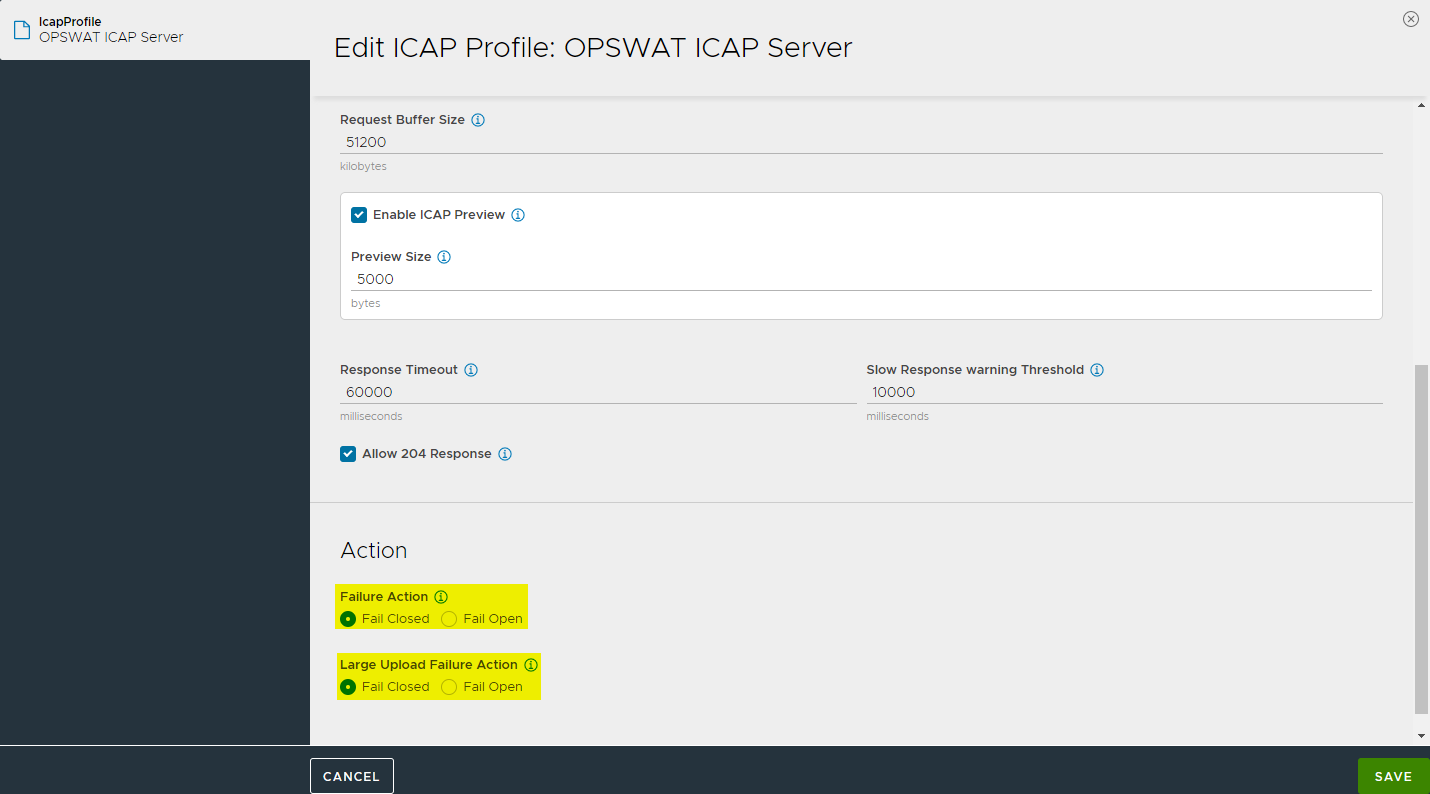Click the Action section heading
This screenshot has width=1430, height=794.
point(374,550)
